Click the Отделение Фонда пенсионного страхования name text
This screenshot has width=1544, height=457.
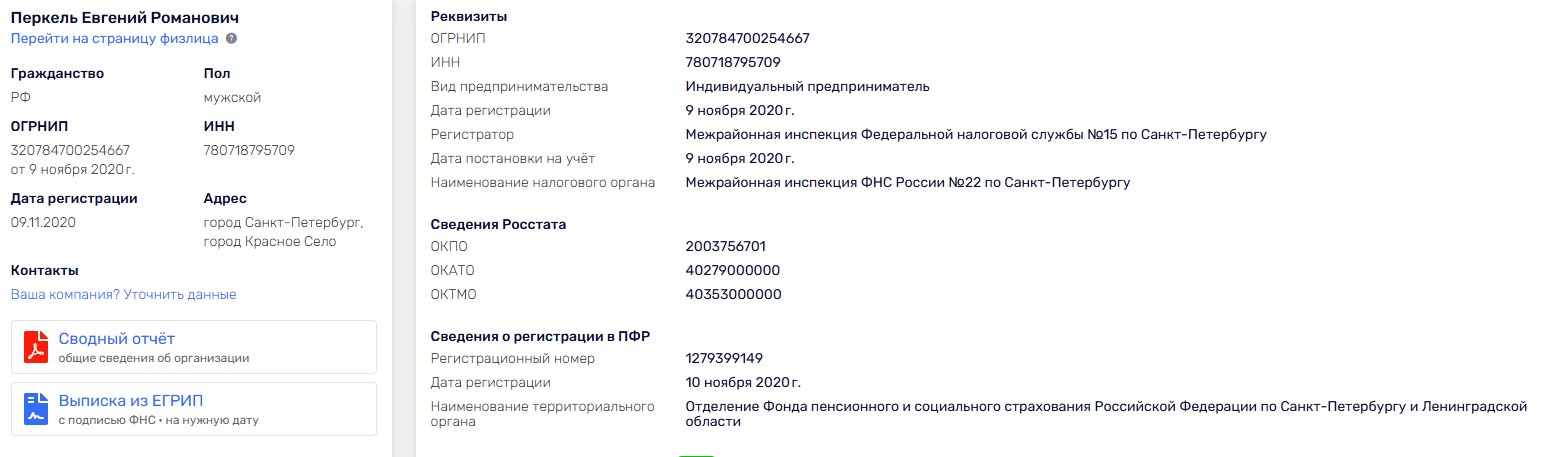click(1105, 407)
